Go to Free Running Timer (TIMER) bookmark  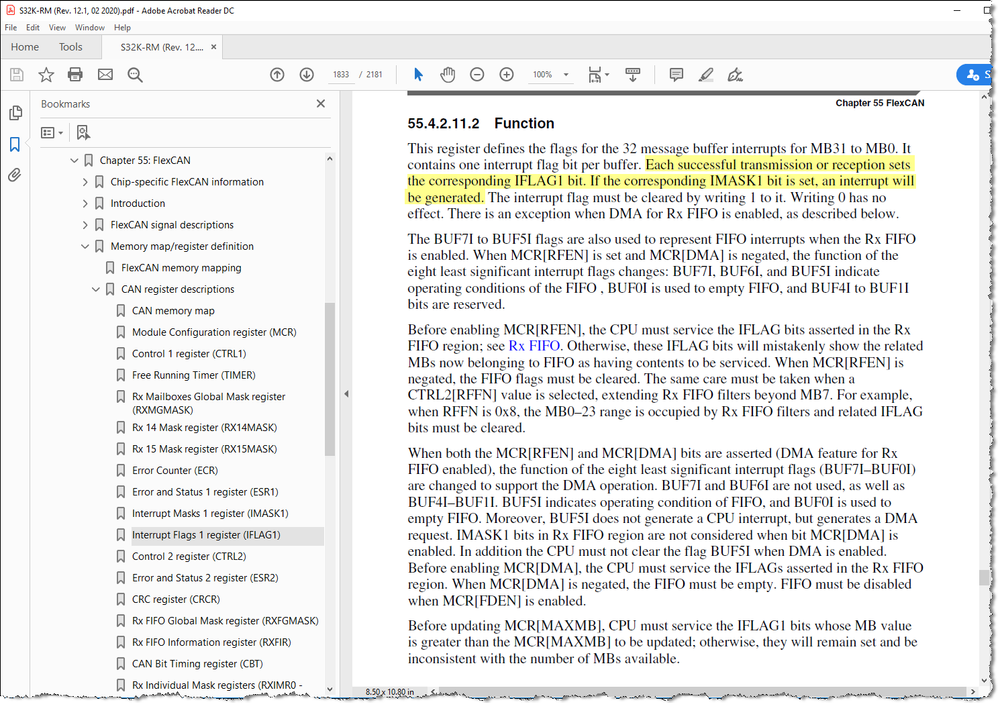point(193,375)
